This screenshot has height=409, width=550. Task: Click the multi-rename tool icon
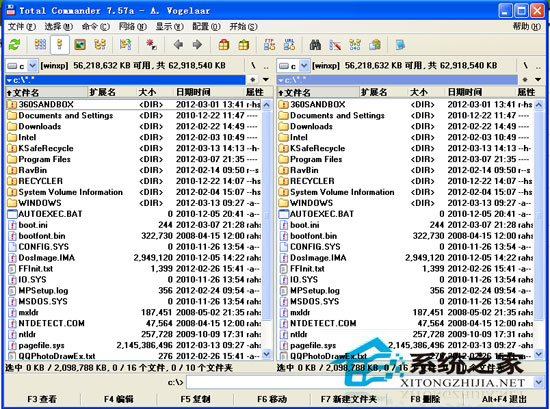(x=335, y=45)
